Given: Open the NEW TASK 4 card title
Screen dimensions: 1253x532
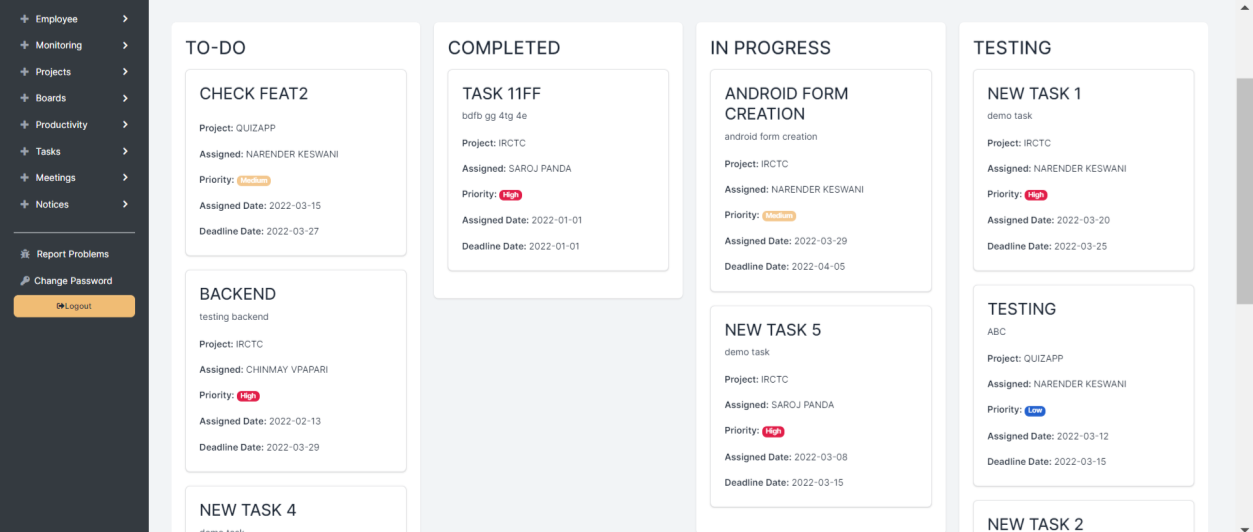Looking at the screenshot, I should 248,510.
